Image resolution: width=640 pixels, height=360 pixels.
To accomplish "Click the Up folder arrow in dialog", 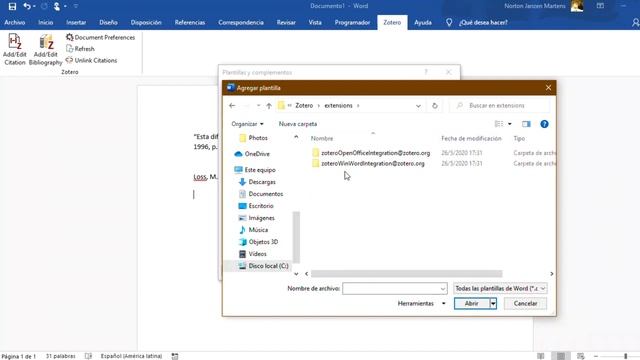I will tap(269, 106).
